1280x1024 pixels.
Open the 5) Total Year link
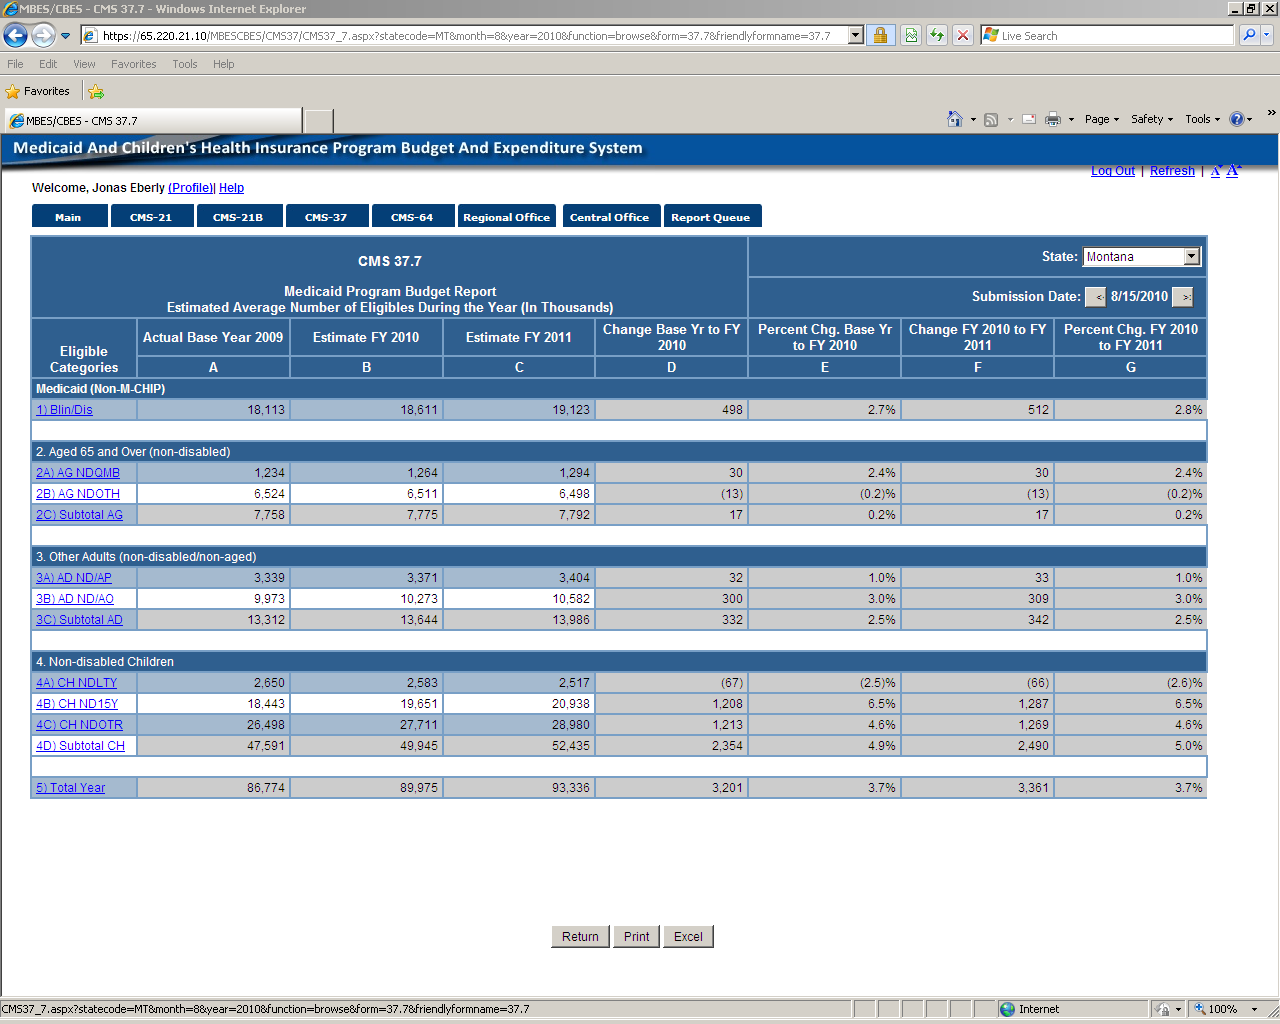pos(70,788)
